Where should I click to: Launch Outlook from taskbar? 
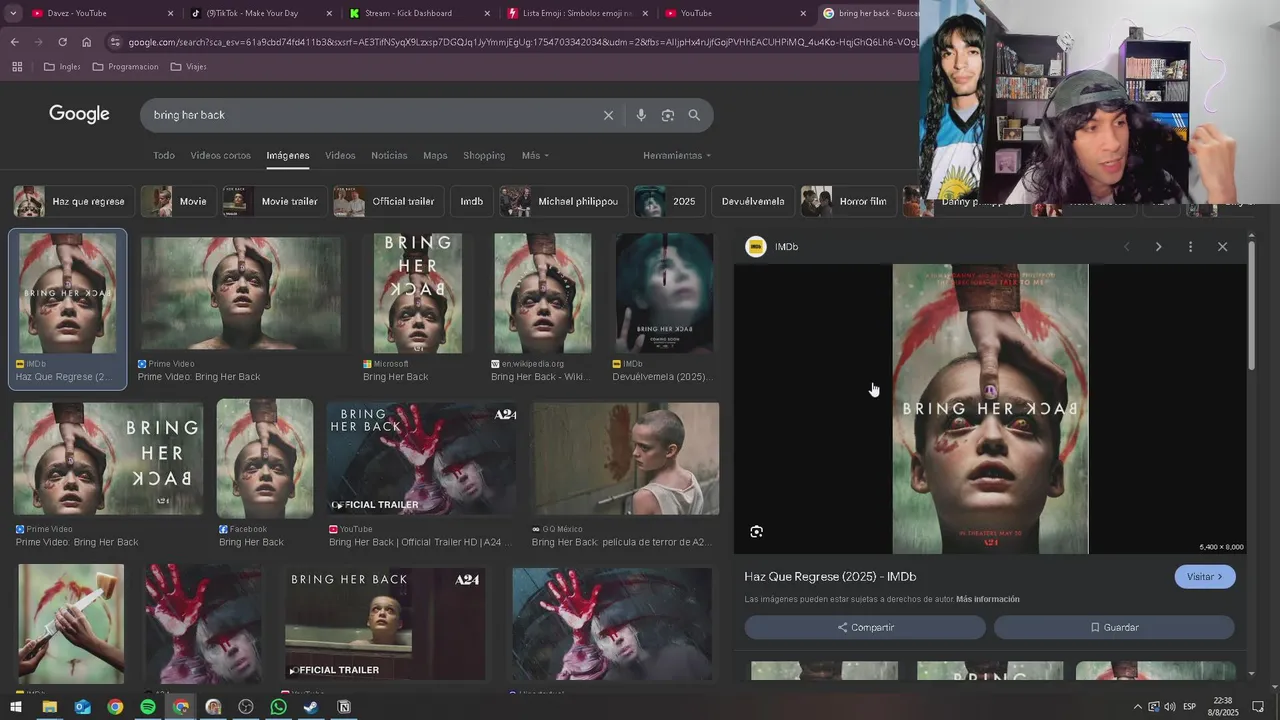click(x=82, y=707)
